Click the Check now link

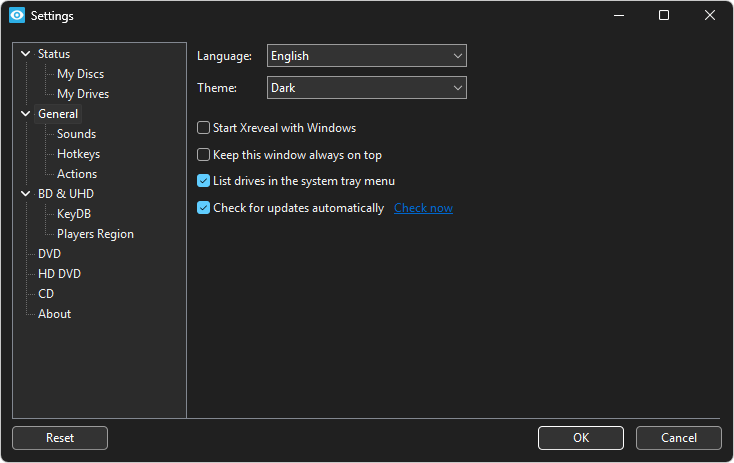tap(423, 208)
